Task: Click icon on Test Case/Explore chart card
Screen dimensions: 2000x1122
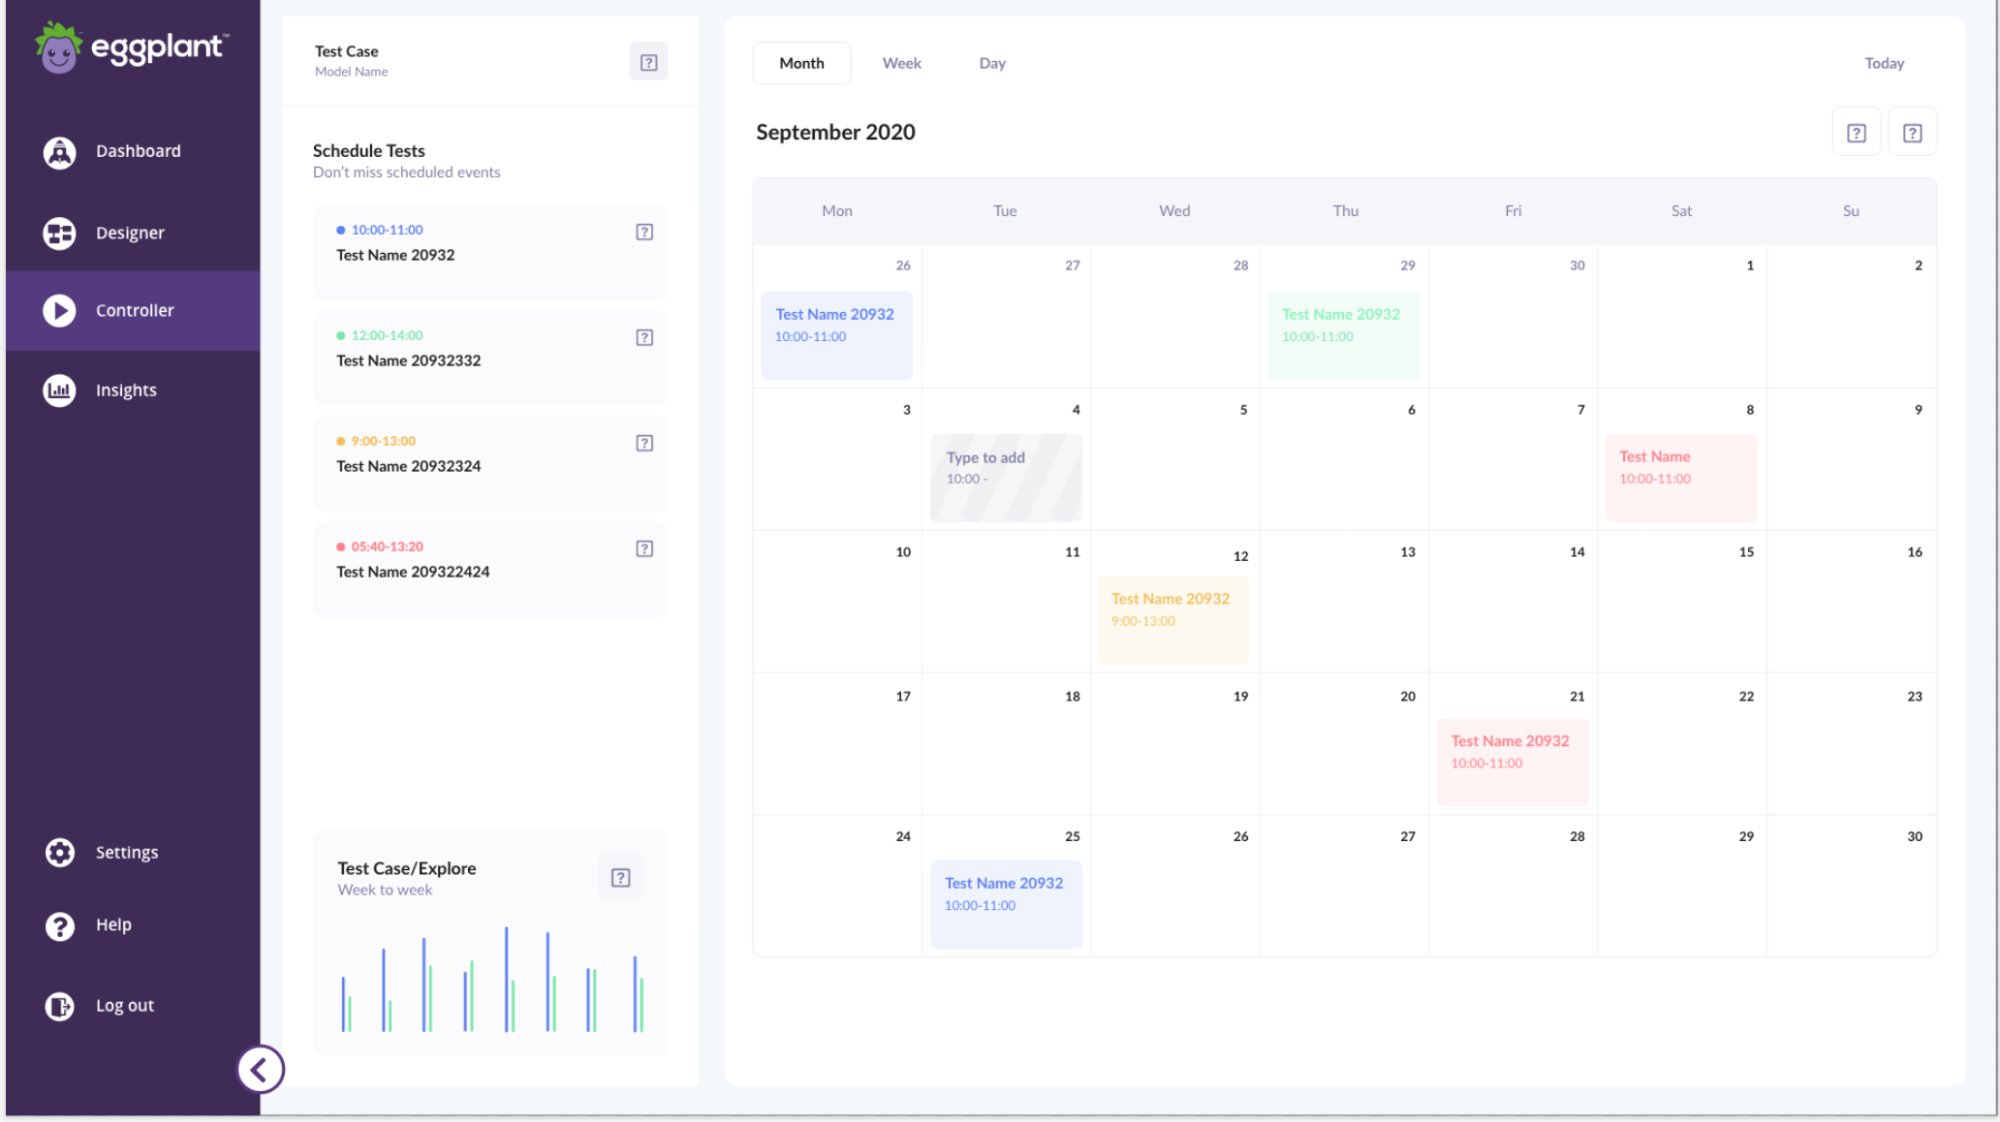Action: (x=621, y=878)
